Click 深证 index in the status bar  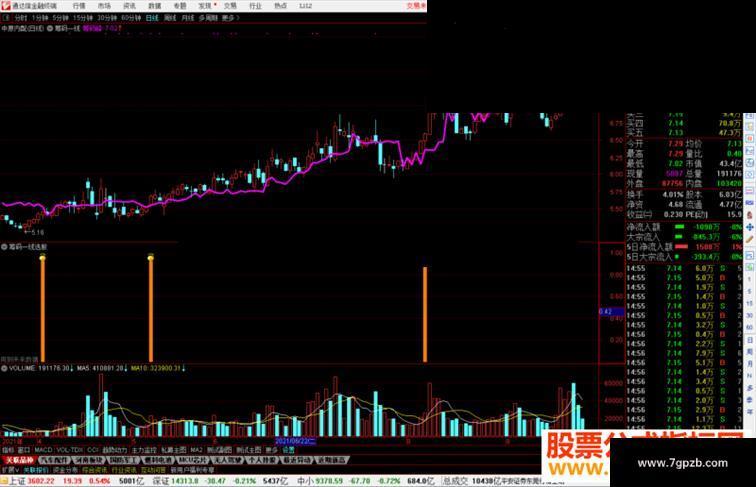(161, 481)
